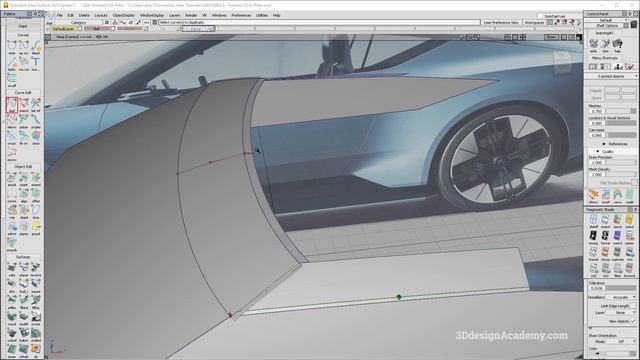Viewport: 640px width, 360px height.
Task: Click User Preference Sets button
Action: tap(501, 22)
